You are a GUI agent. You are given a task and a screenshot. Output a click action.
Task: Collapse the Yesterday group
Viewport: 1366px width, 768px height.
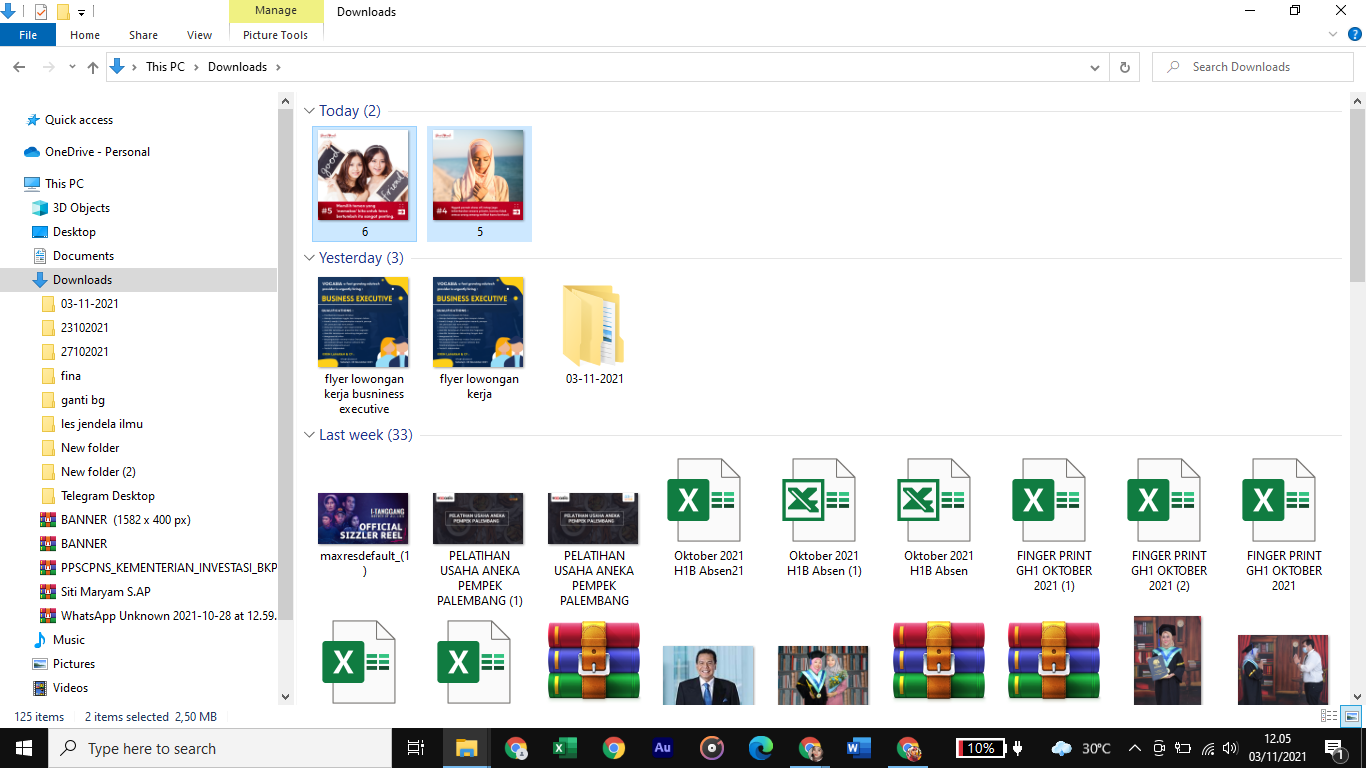[310, 258]
